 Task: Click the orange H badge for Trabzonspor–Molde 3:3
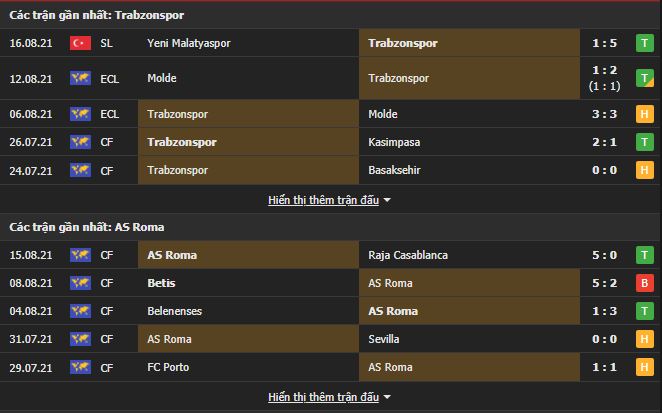pyautogui.click(x=645, y=114)
